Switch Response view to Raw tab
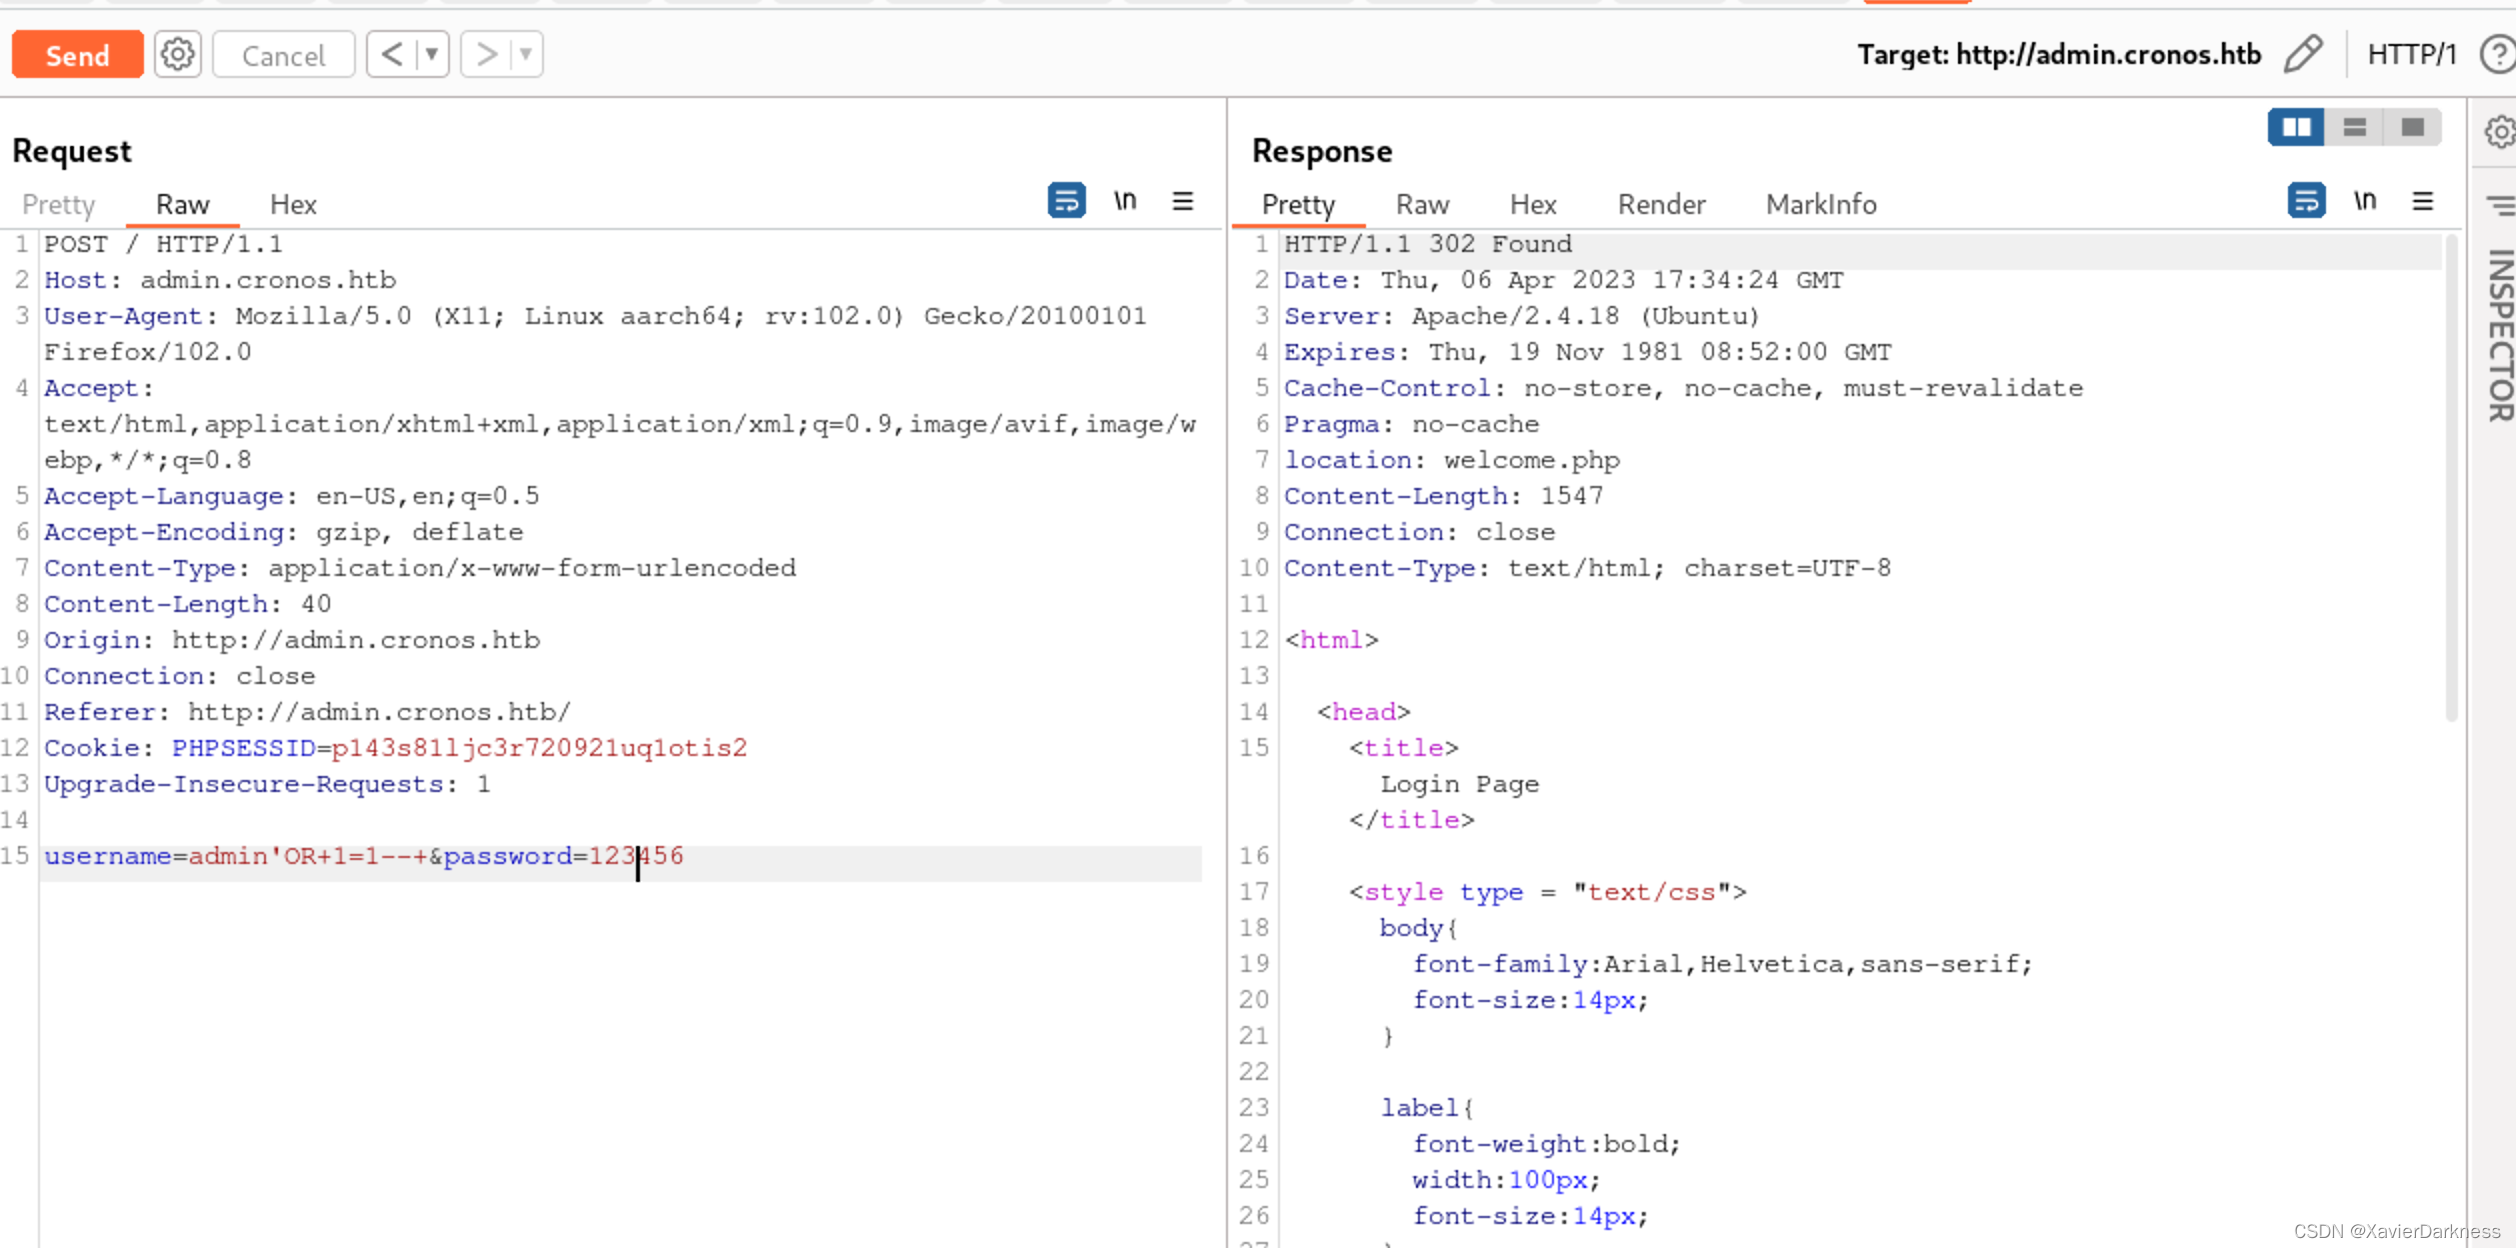The height and width of the screenshot is (1248, 2516). [x=1422, y=204]
